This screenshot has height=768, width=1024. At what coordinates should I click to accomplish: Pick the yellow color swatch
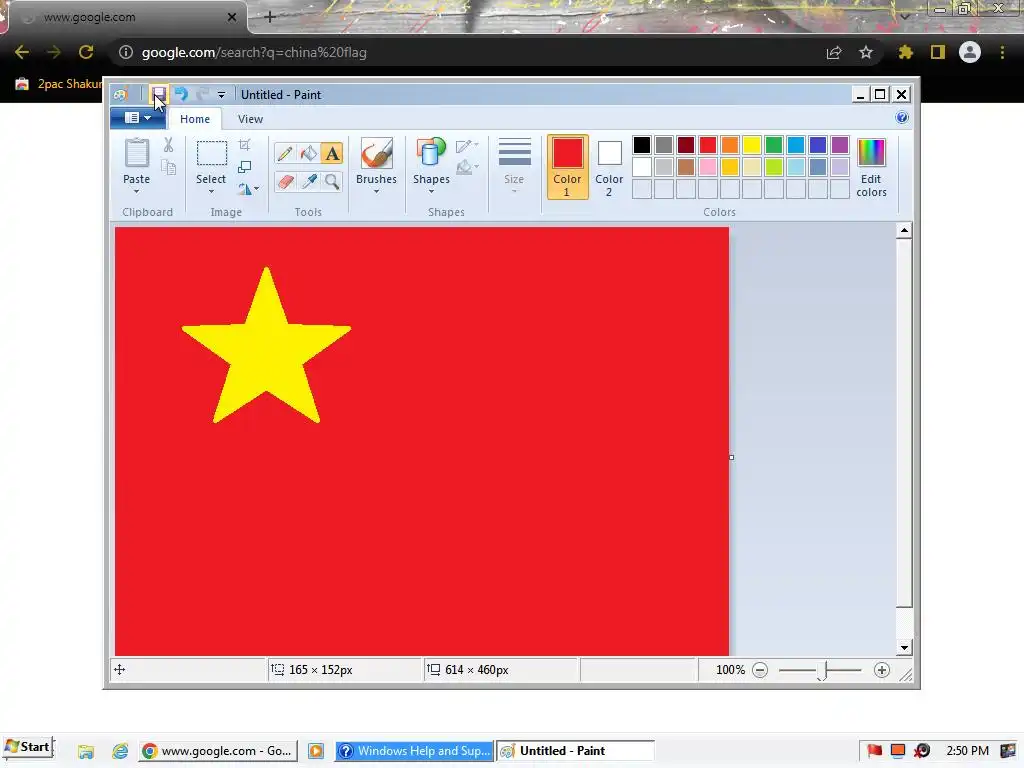coord(752,144)
